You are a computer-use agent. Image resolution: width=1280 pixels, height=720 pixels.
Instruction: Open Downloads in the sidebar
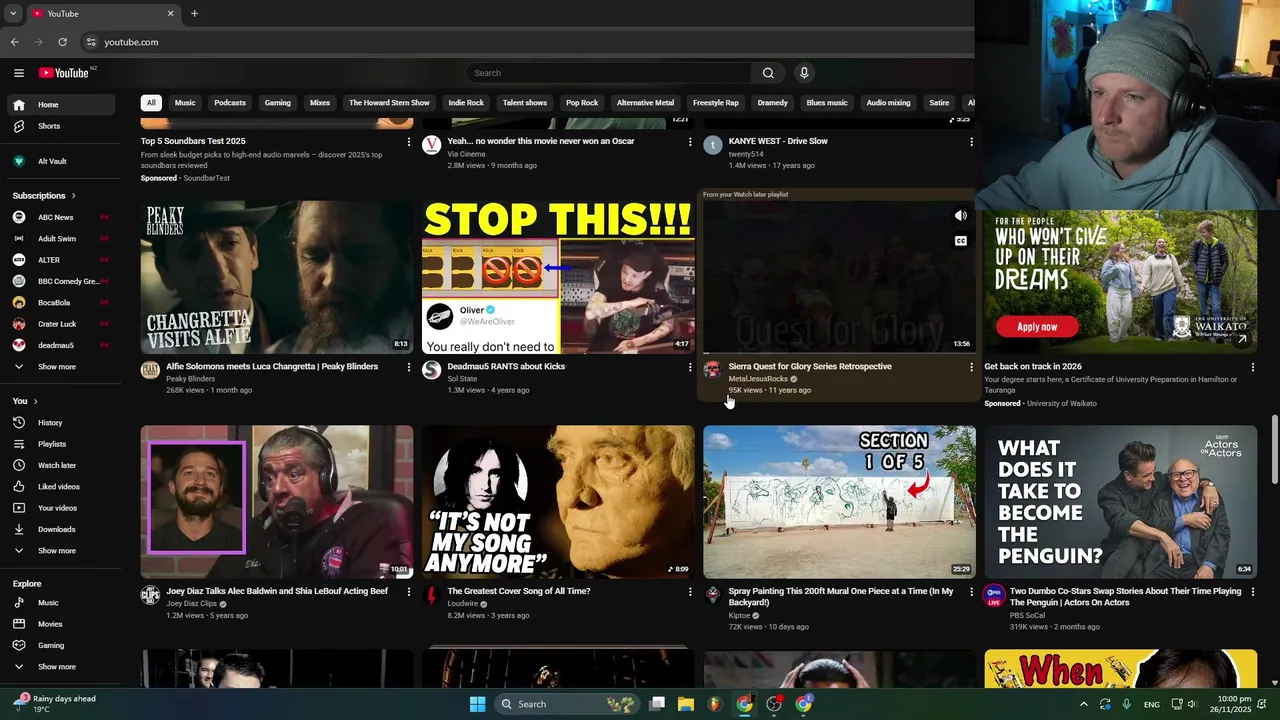click(x=60, y=529)
